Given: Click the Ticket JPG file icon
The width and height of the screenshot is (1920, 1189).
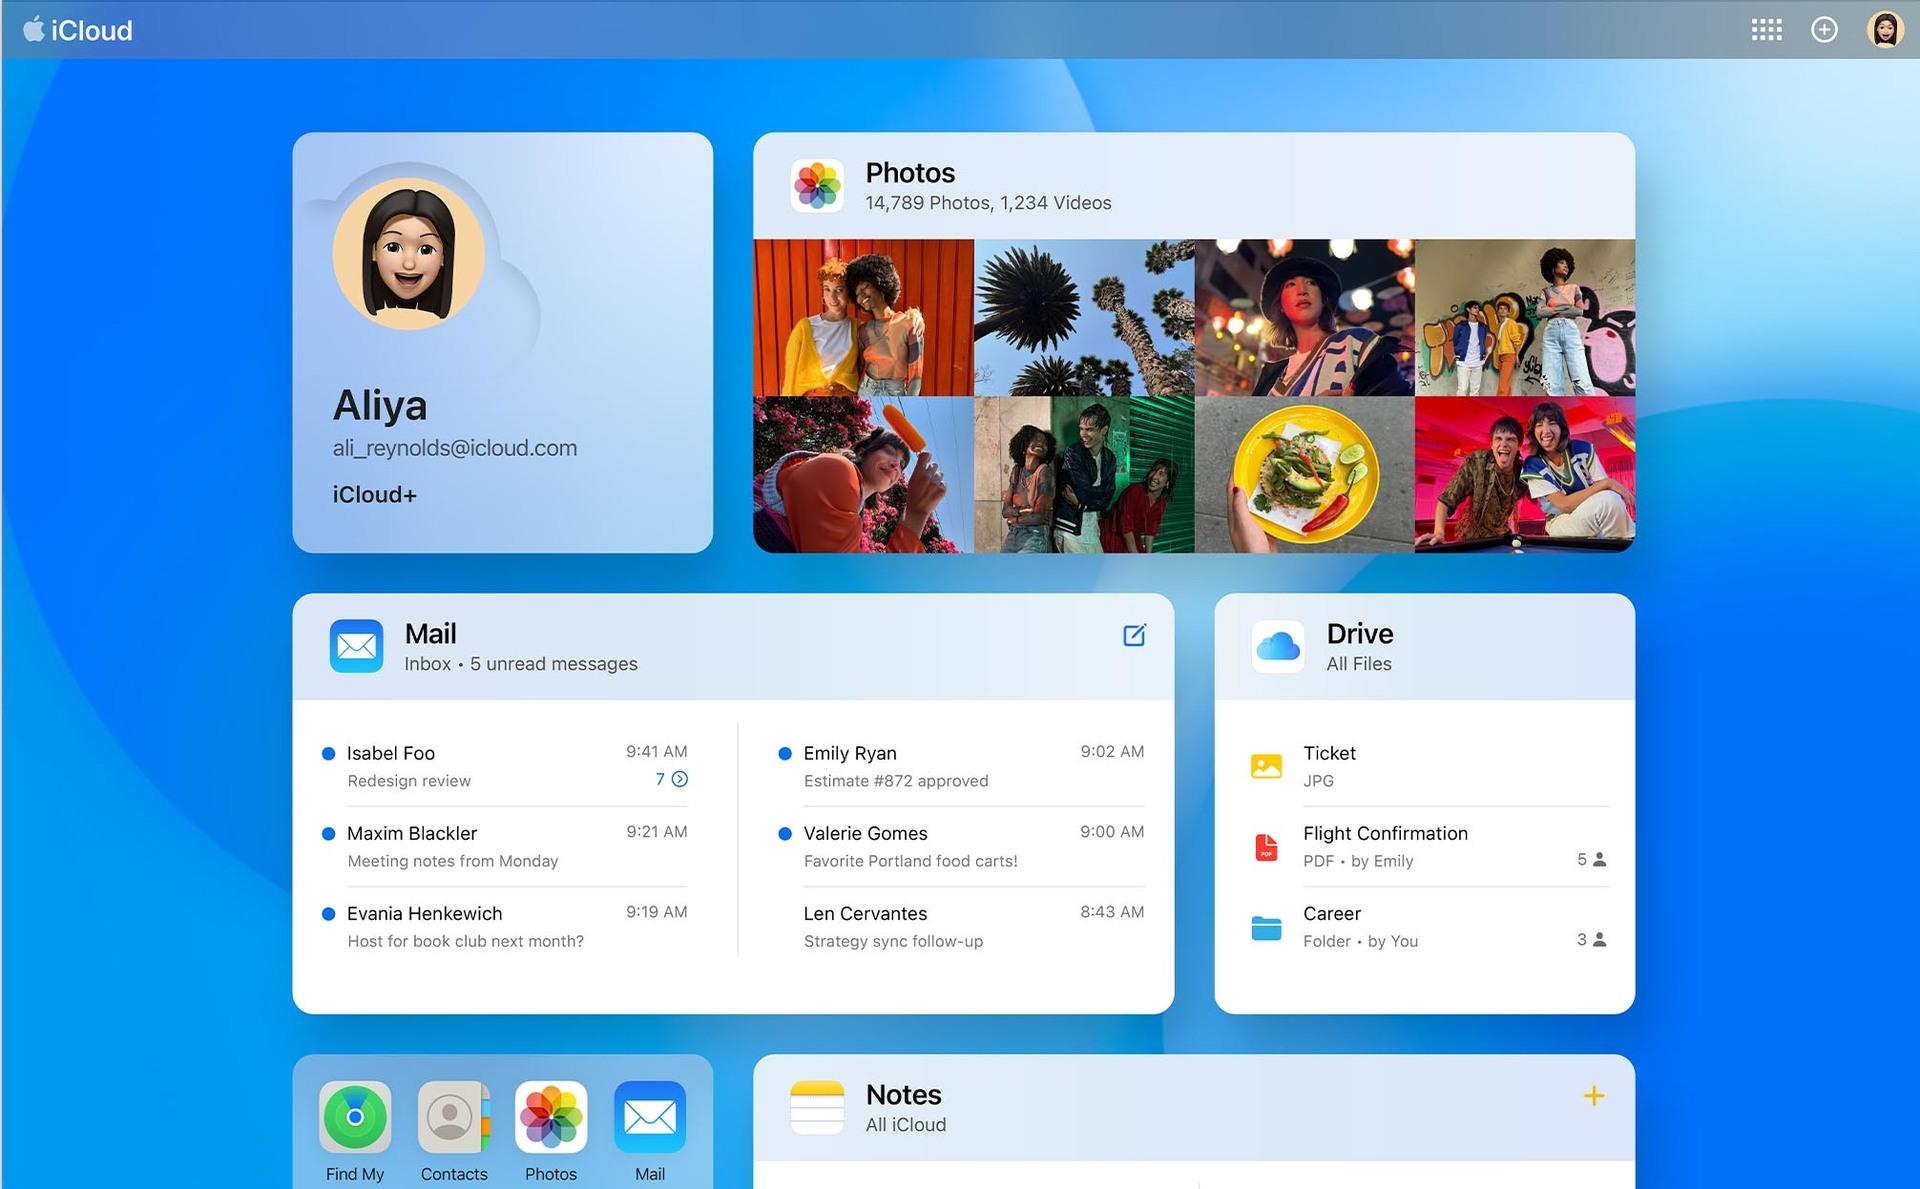Looking at the screenshot, I should [x=1266, y=766].
